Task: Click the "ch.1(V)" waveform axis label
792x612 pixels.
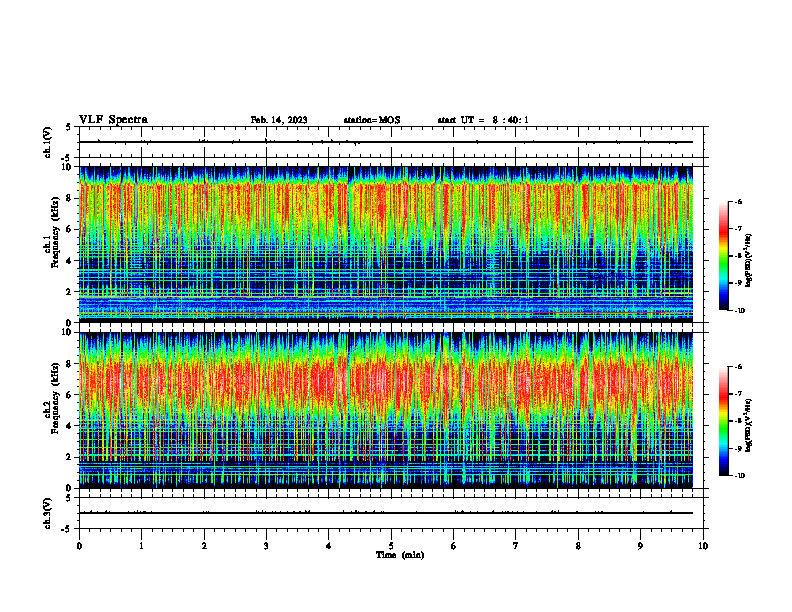Action: click(47, 142)
